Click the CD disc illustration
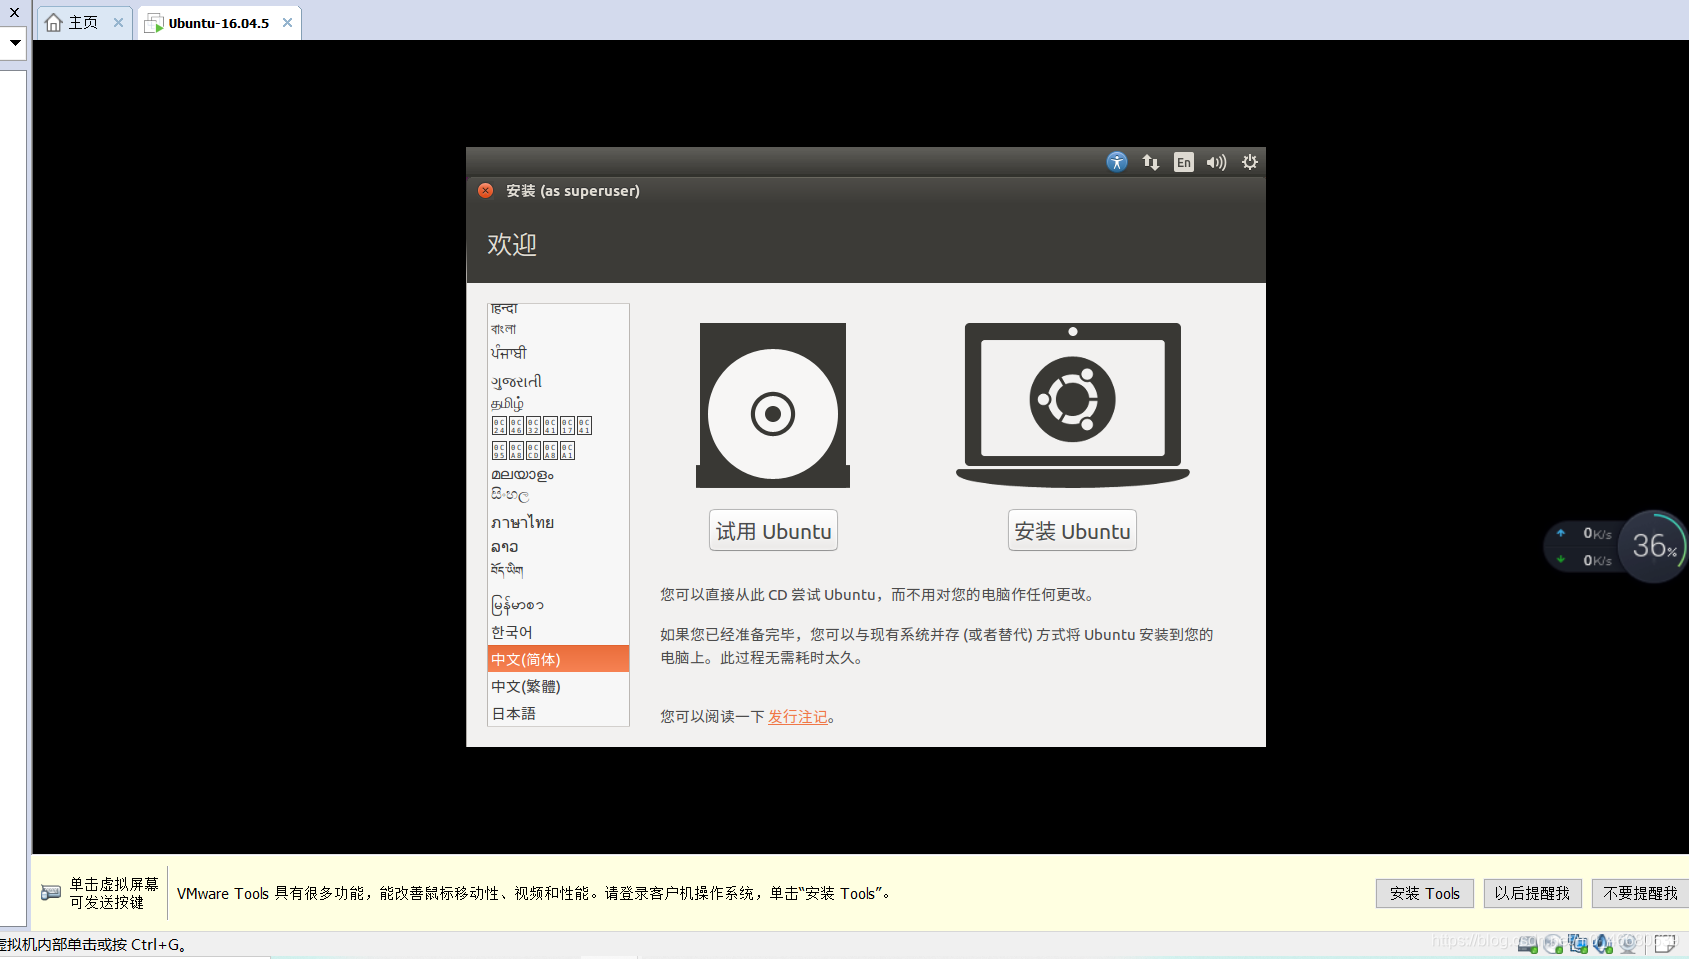 [x=773, y=405]
